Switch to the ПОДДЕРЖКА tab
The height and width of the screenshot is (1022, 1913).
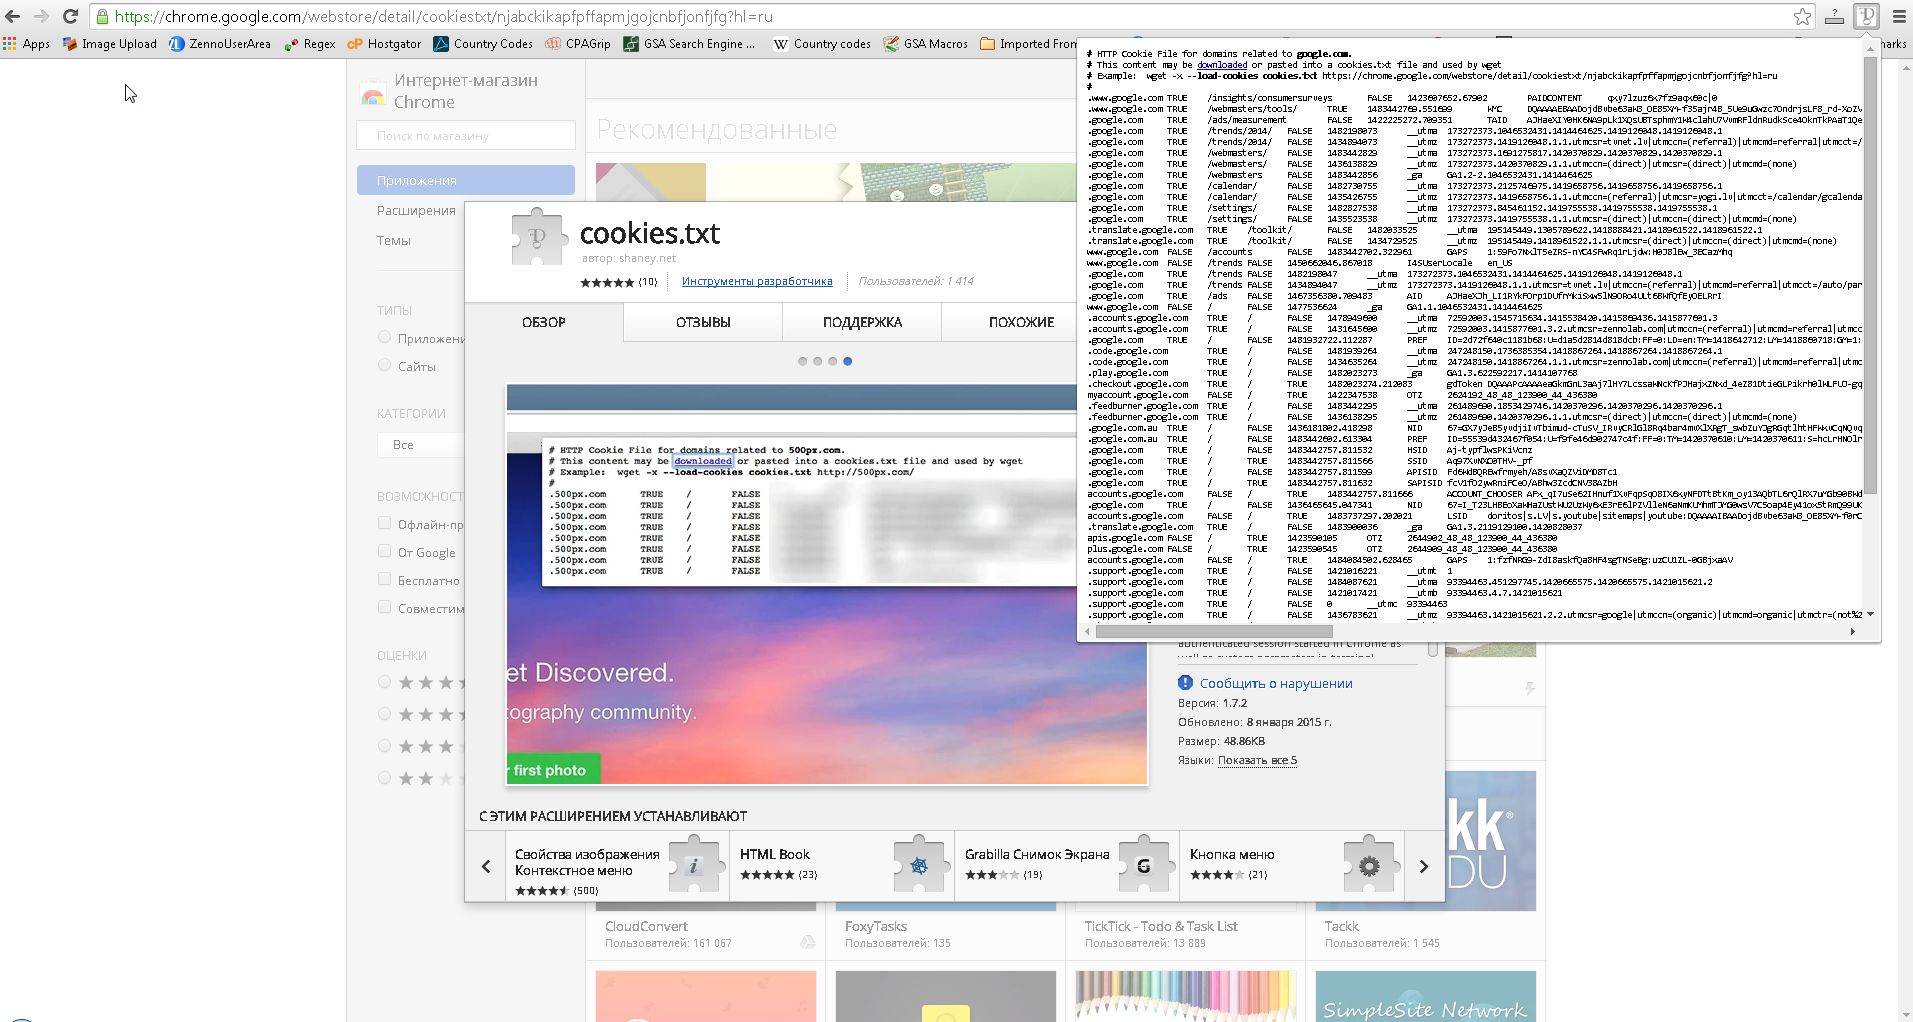click(862, 322)
